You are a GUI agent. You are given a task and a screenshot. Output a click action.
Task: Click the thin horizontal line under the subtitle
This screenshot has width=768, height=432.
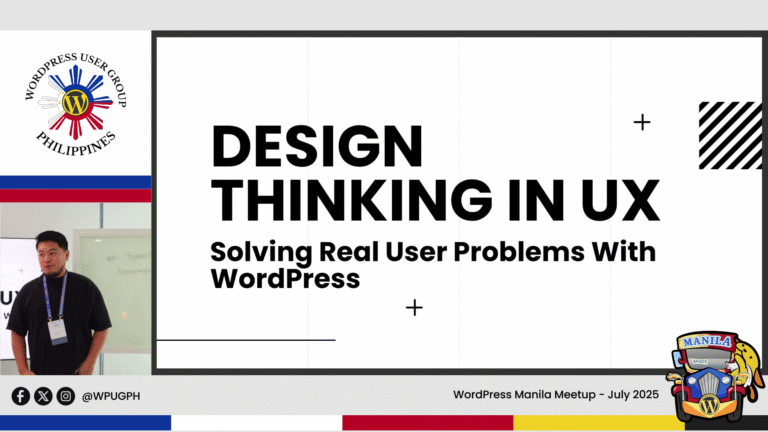(245, 340)
